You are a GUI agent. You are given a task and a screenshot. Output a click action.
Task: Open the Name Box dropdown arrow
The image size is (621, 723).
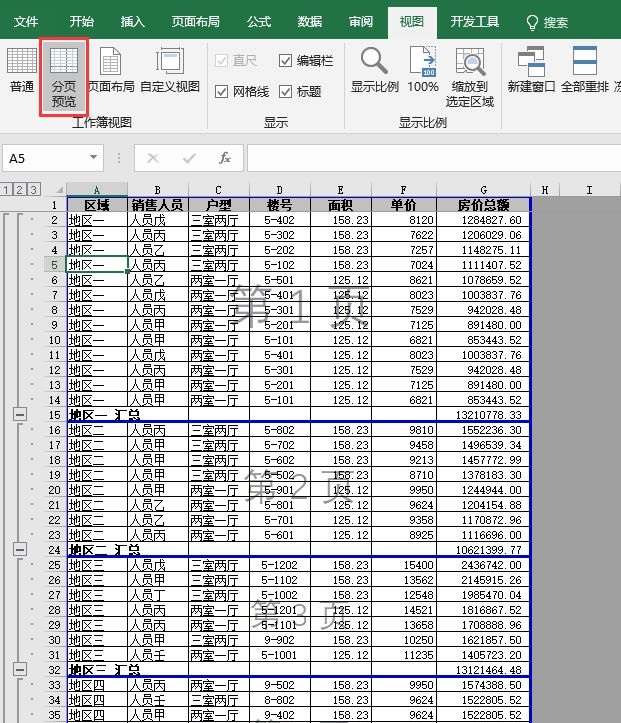point(94,158)
